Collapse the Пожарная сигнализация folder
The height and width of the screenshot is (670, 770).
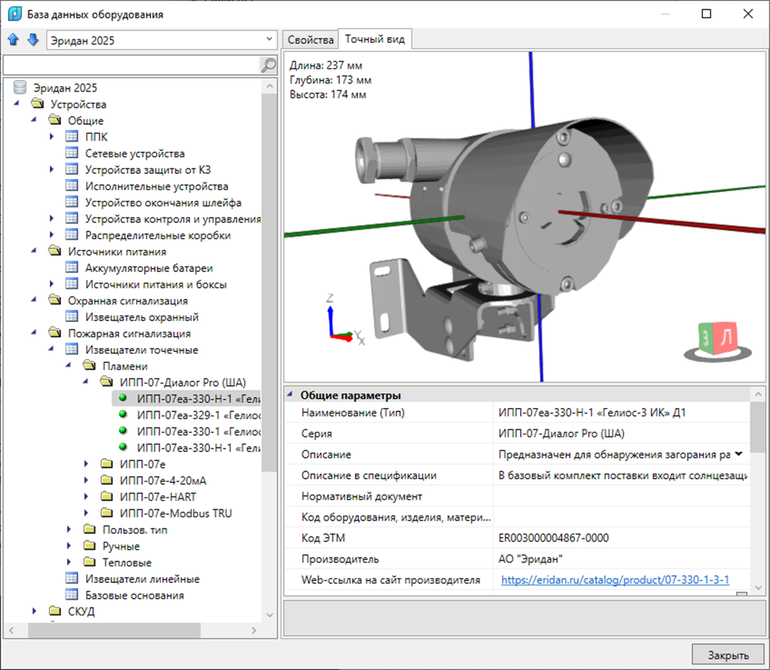[34, 333]
